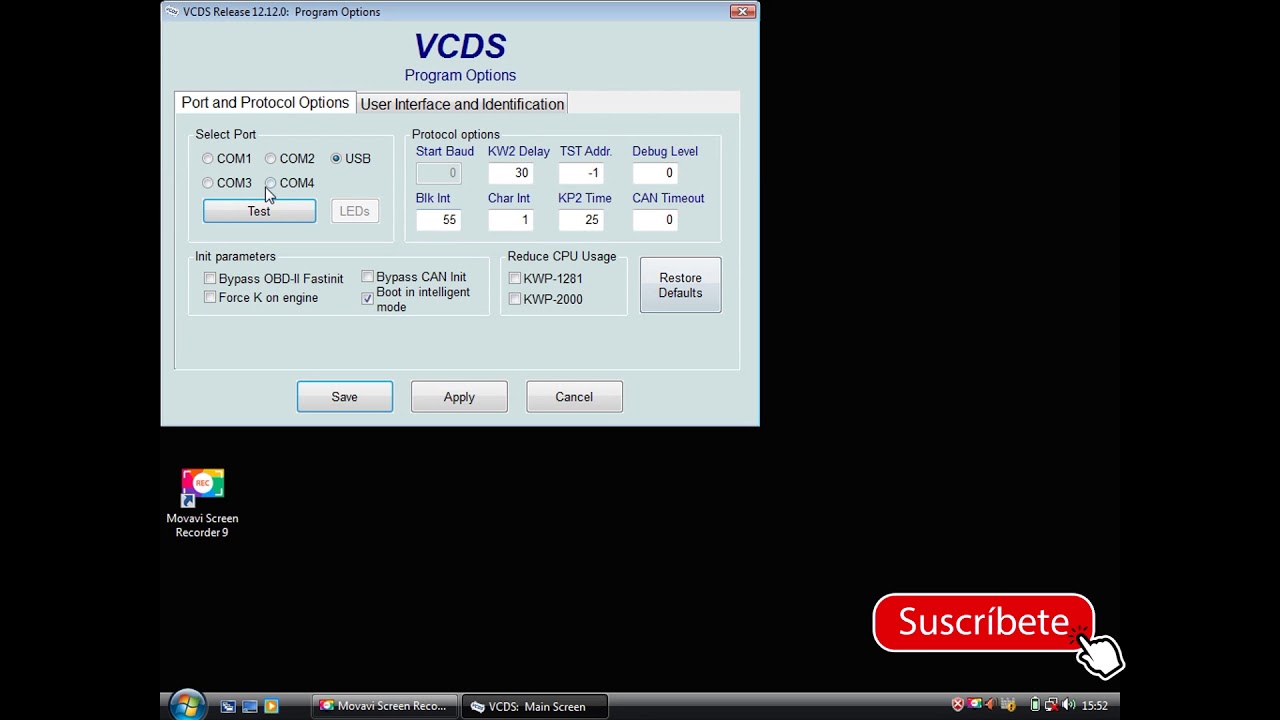Click the CAN Timeout field
The height and width of the screenshot is (720, 1280).
655,220
